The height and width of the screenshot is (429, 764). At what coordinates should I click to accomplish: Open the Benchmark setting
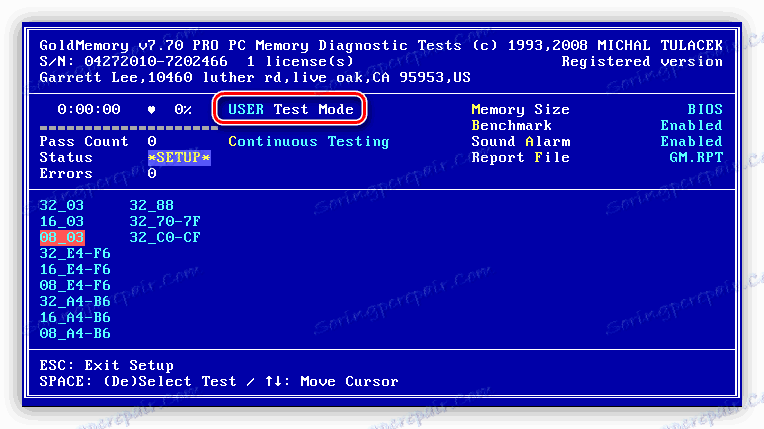coord(512,125)
